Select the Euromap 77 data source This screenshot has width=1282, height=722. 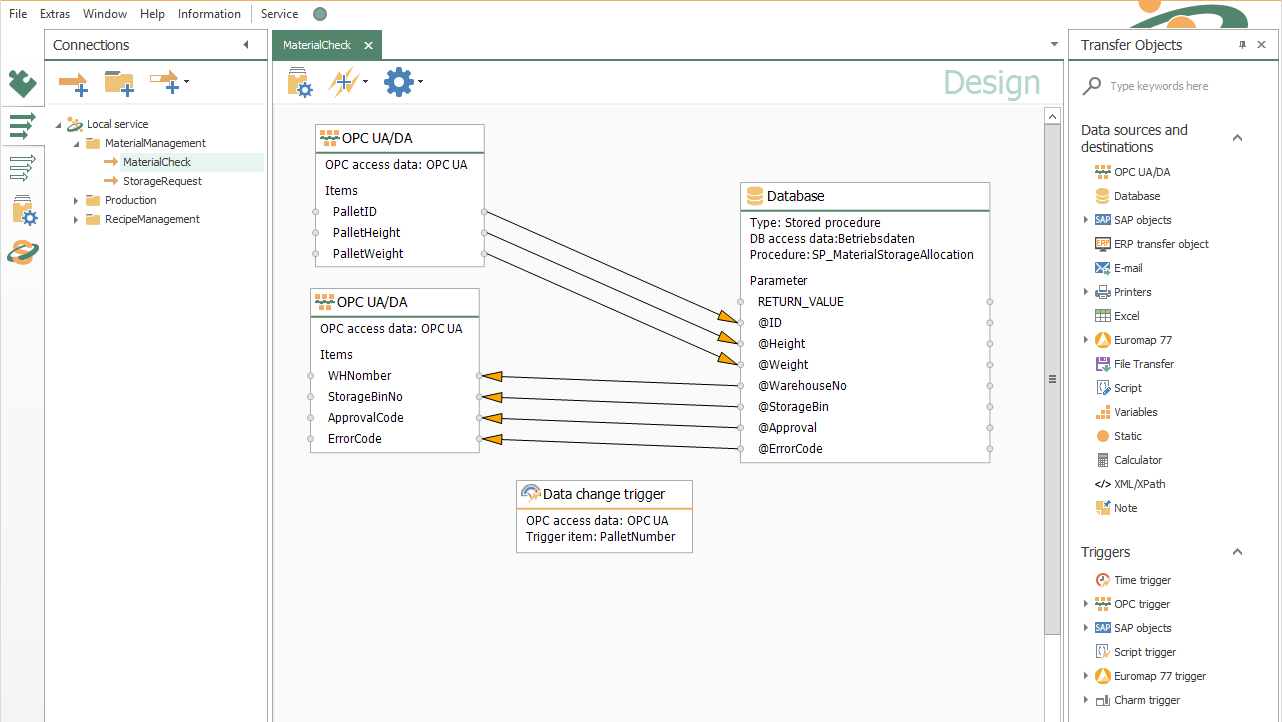pos(1142,340)
